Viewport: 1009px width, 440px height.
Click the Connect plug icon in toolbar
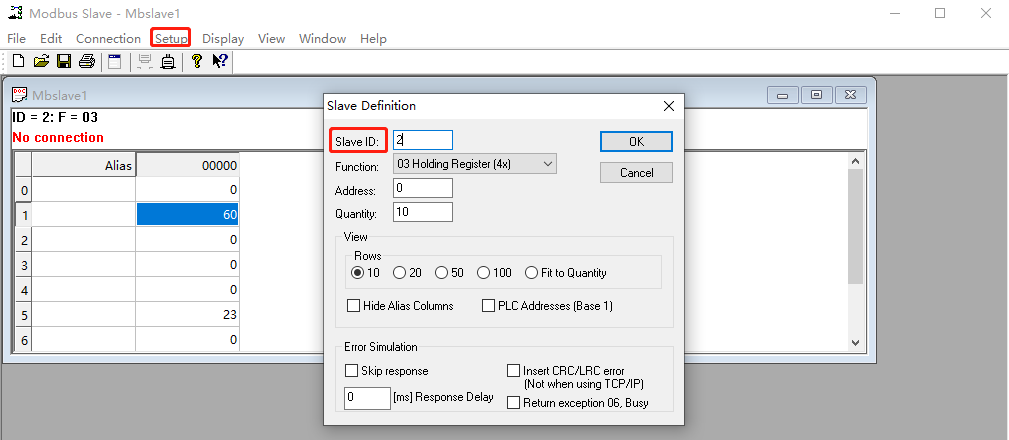pos(168,62)
